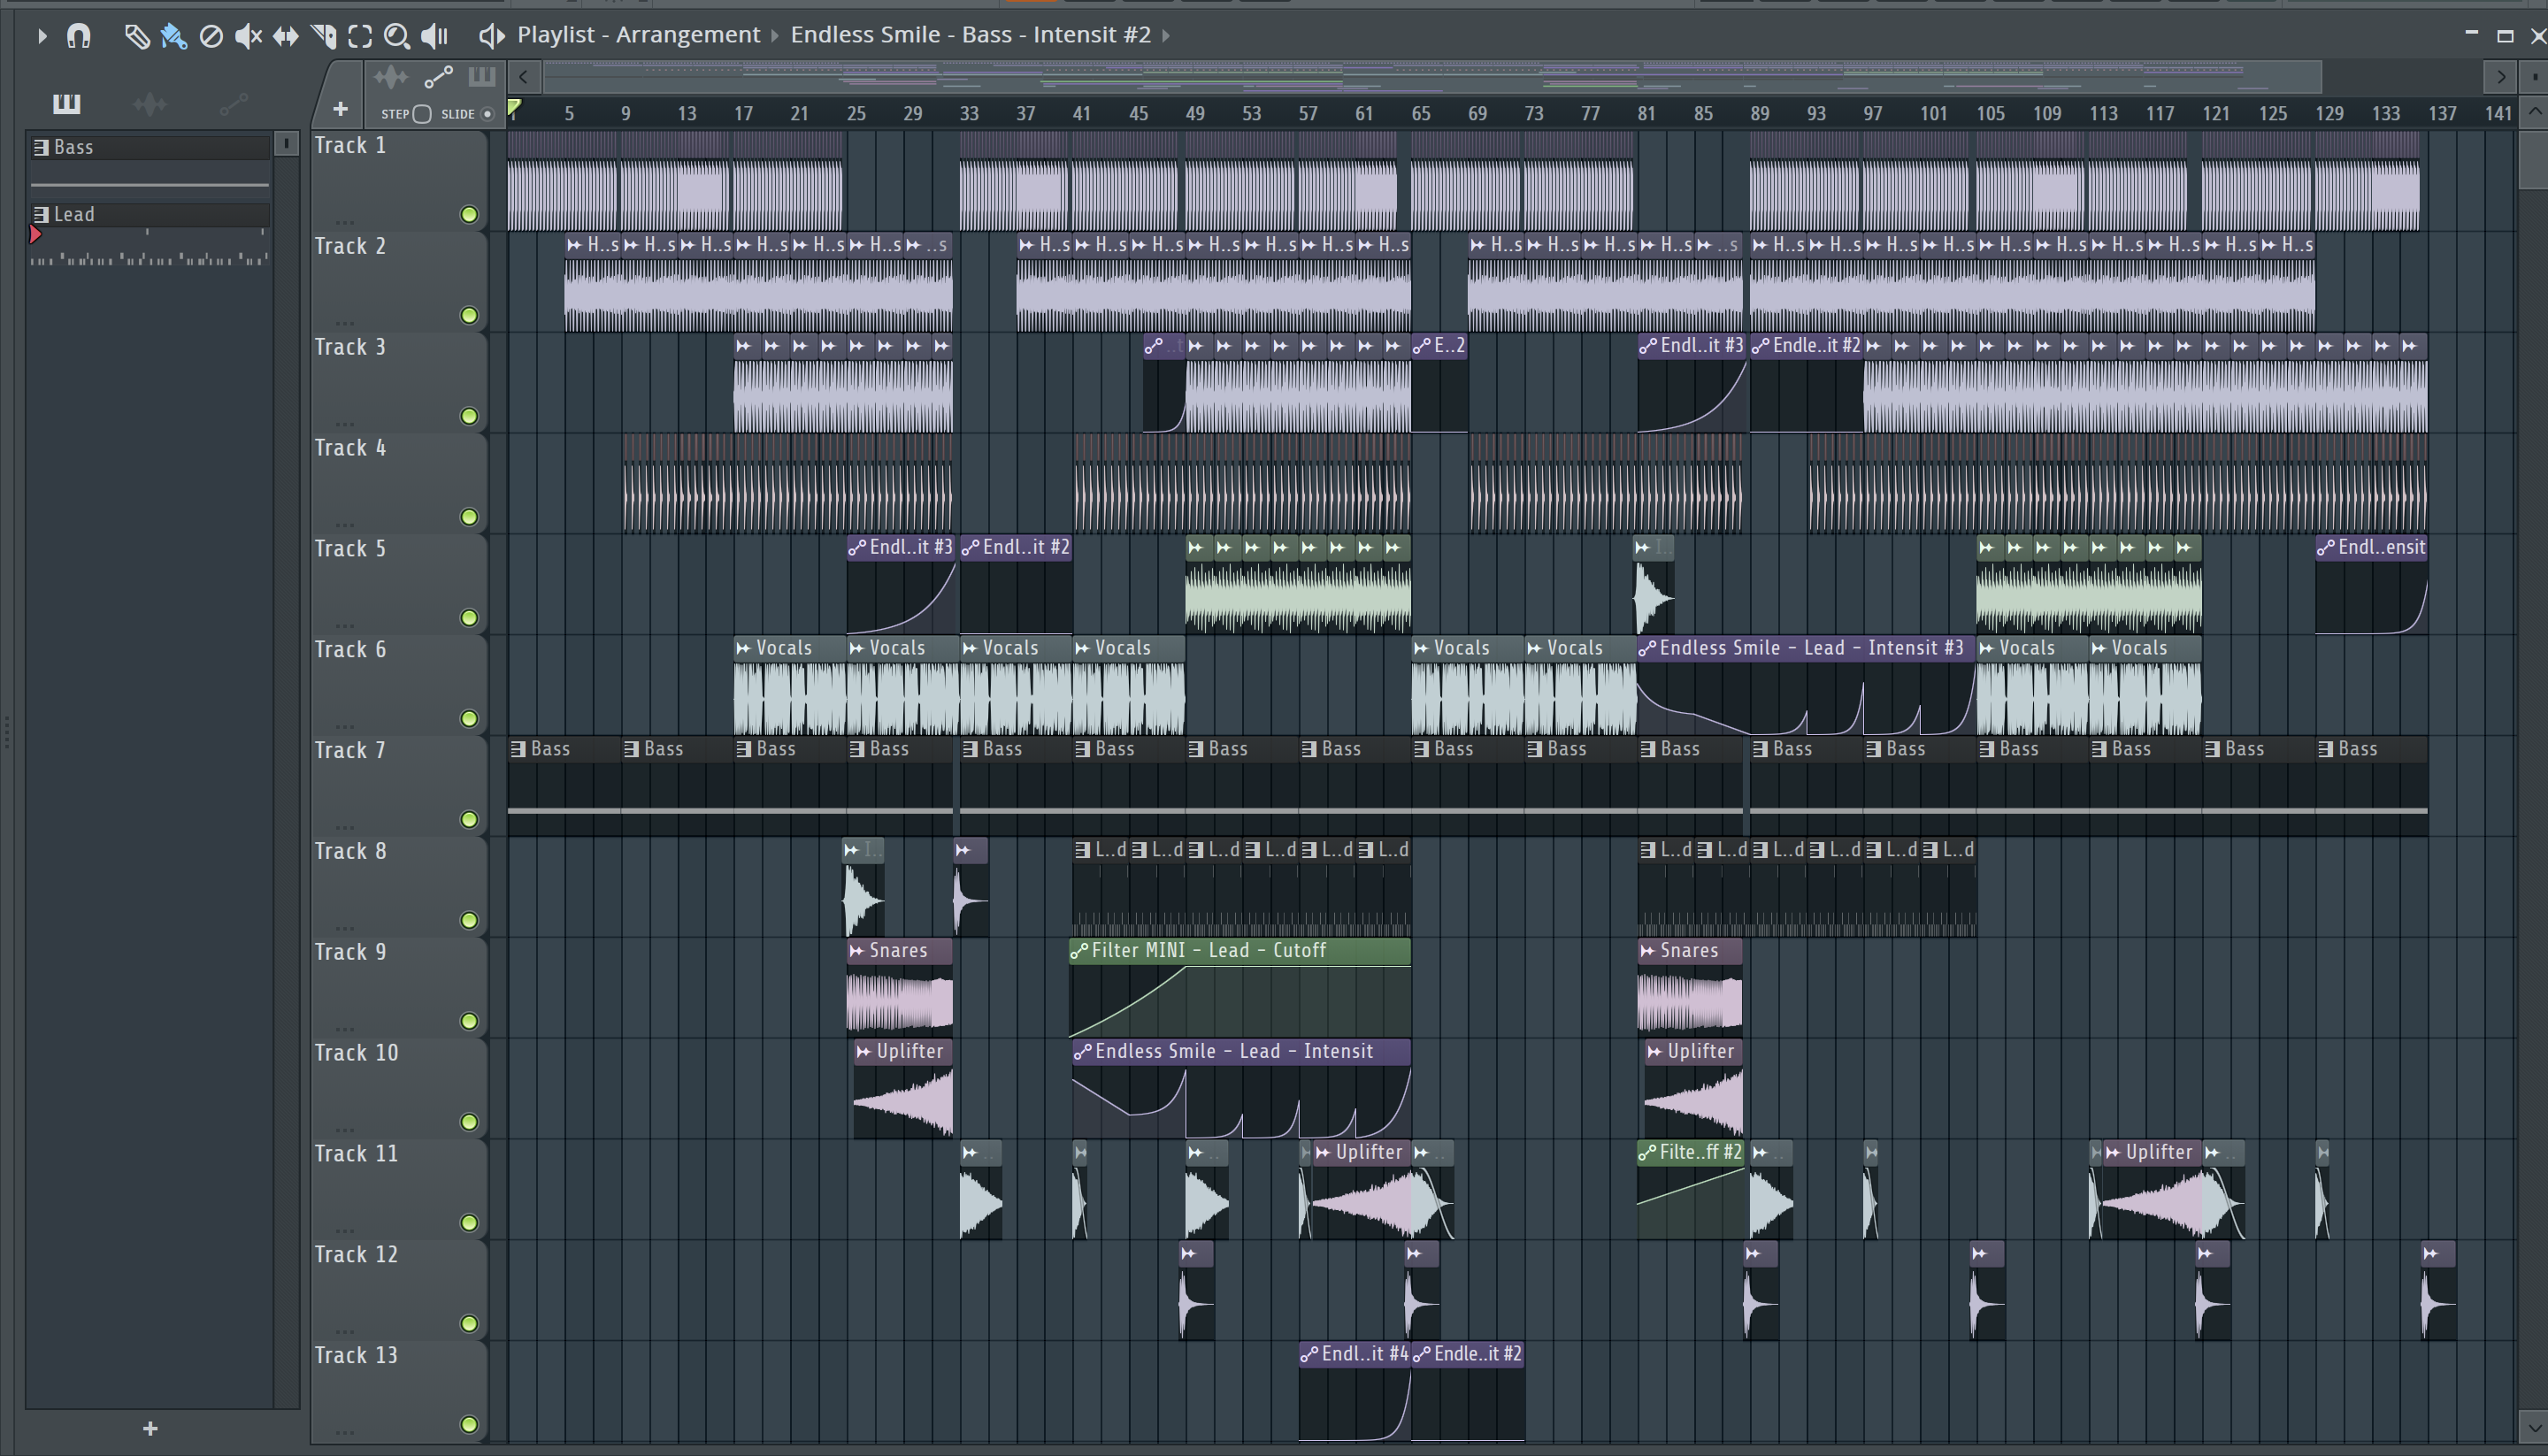Click the song start marker at bar 1

pos(514,108)
